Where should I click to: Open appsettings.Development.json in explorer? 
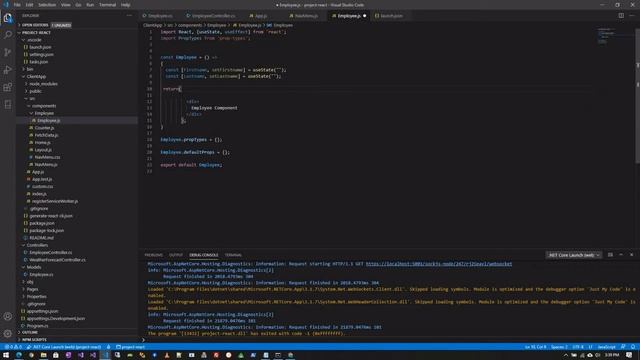point(56,318)
